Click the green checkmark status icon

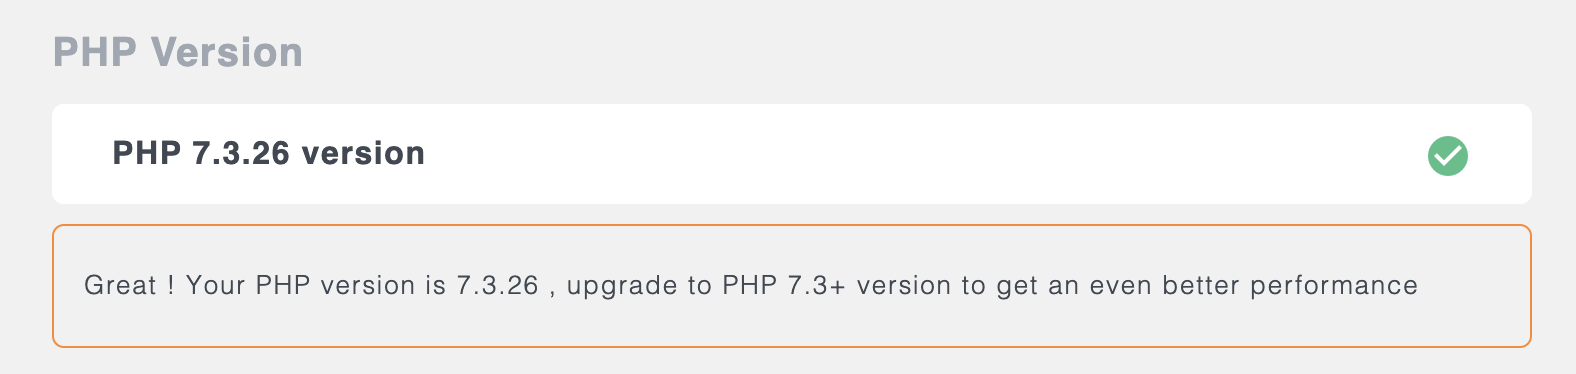1447,156
